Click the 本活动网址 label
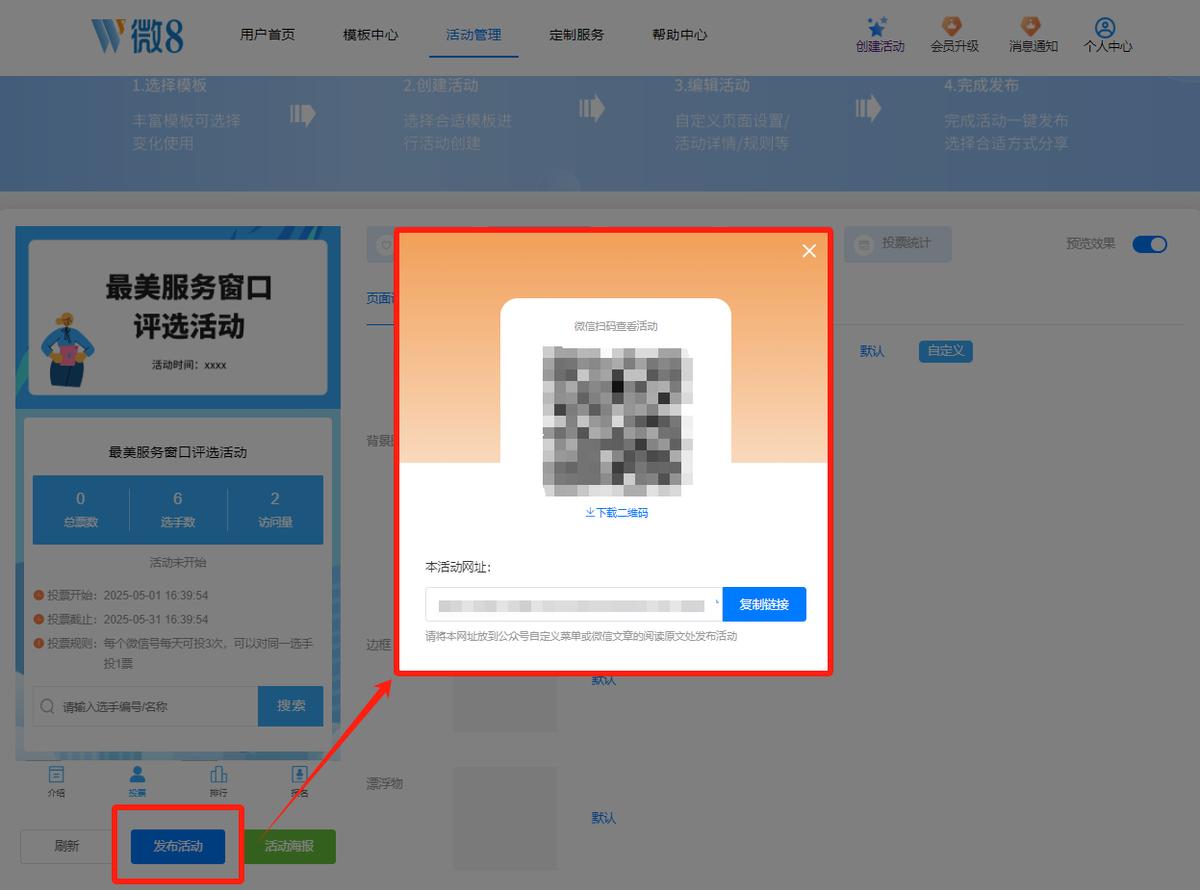Viewport: 1200px width, 890px height. [458, 567]
